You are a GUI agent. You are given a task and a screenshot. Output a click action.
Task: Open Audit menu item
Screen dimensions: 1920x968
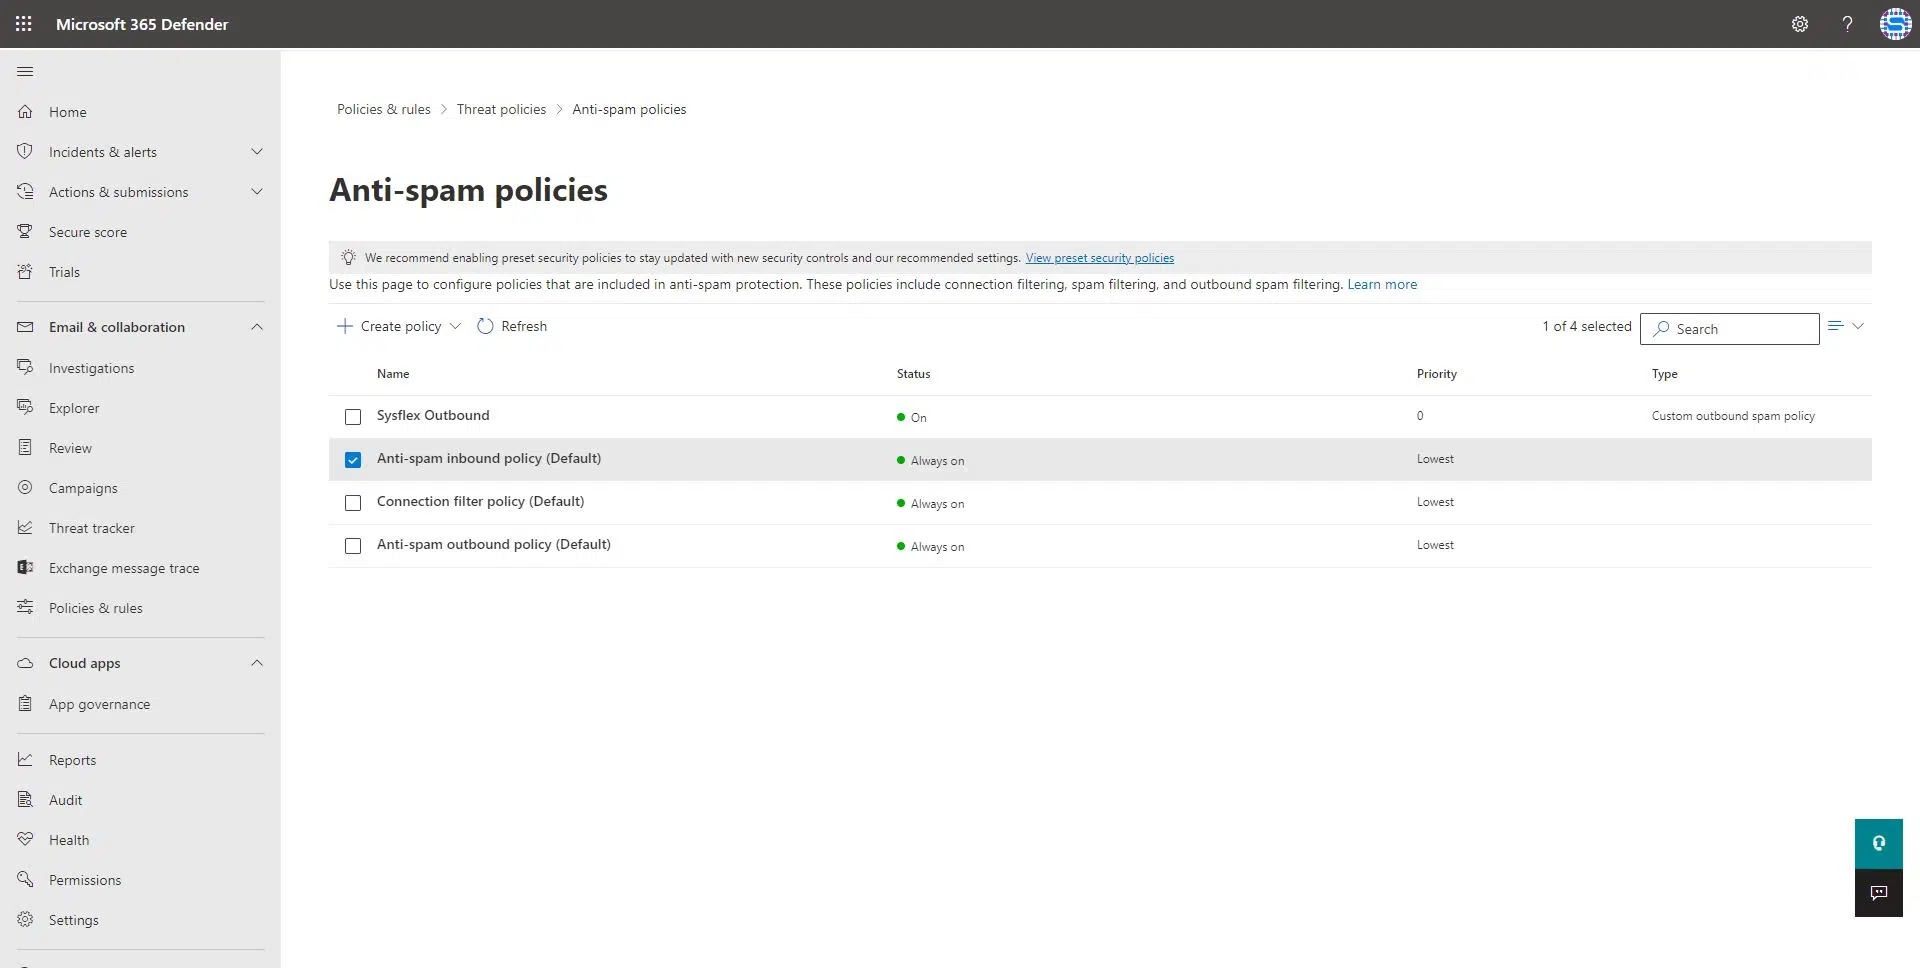coord(66,800)
